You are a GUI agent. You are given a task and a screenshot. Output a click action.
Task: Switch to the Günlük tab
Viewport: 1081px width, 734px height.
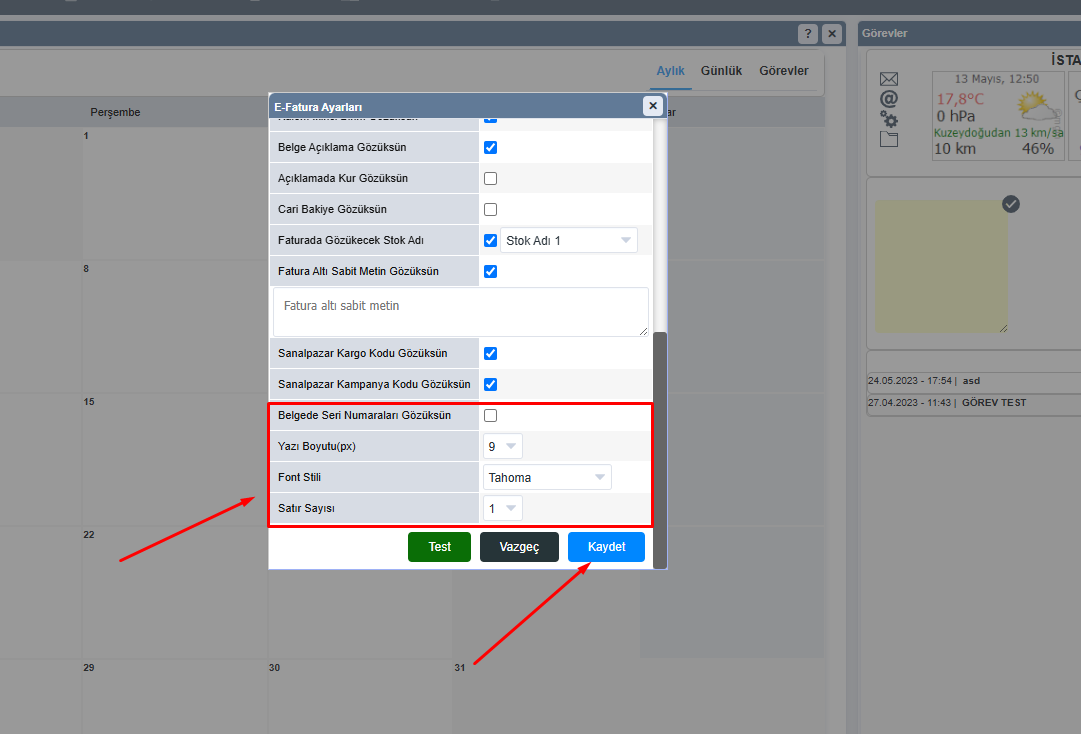click(x=721, y=71)
